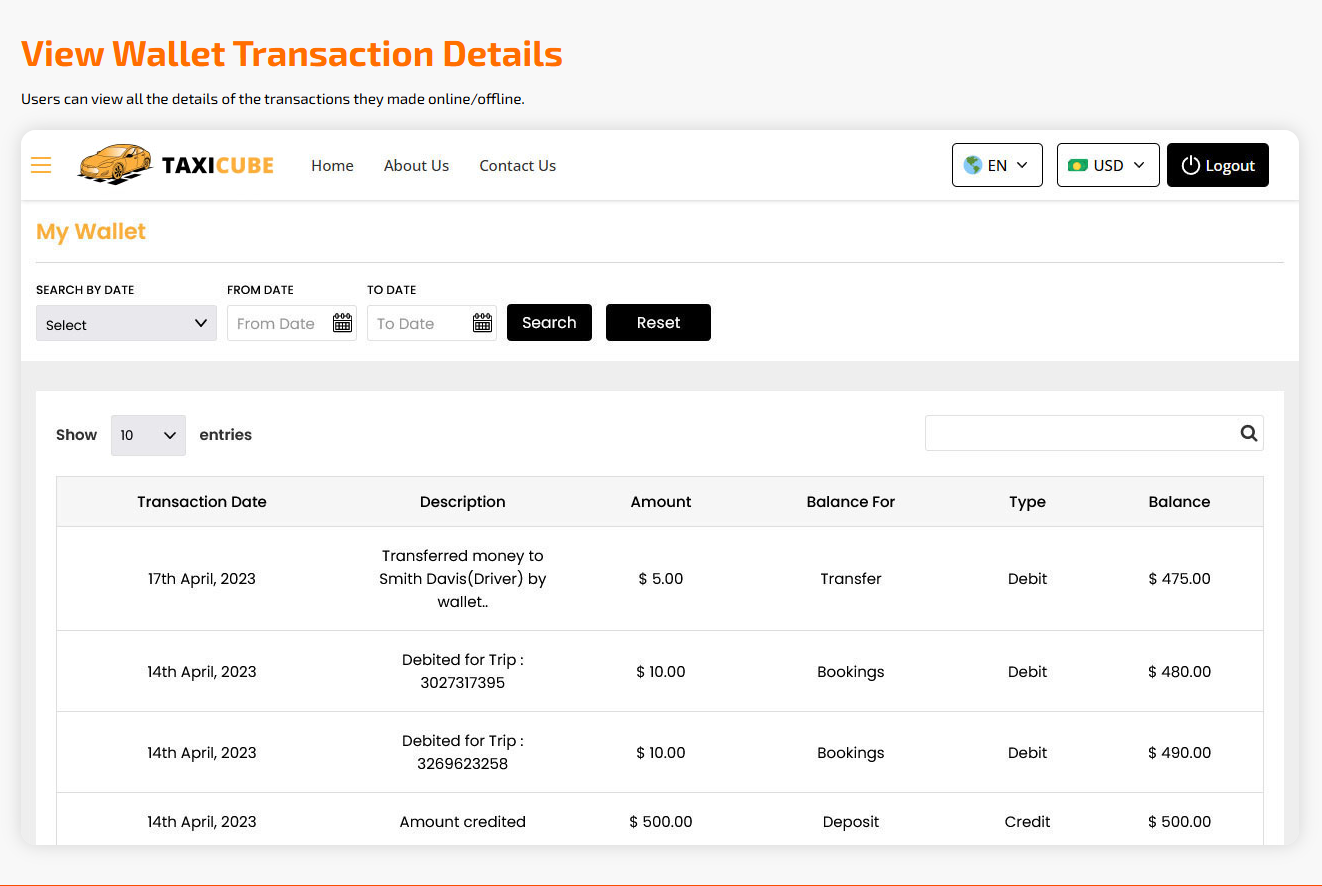Image resolution: width=1322 pixels, height=886 pixels.
Task: Sort by Type column header
Action: [x=1027, y=502]
